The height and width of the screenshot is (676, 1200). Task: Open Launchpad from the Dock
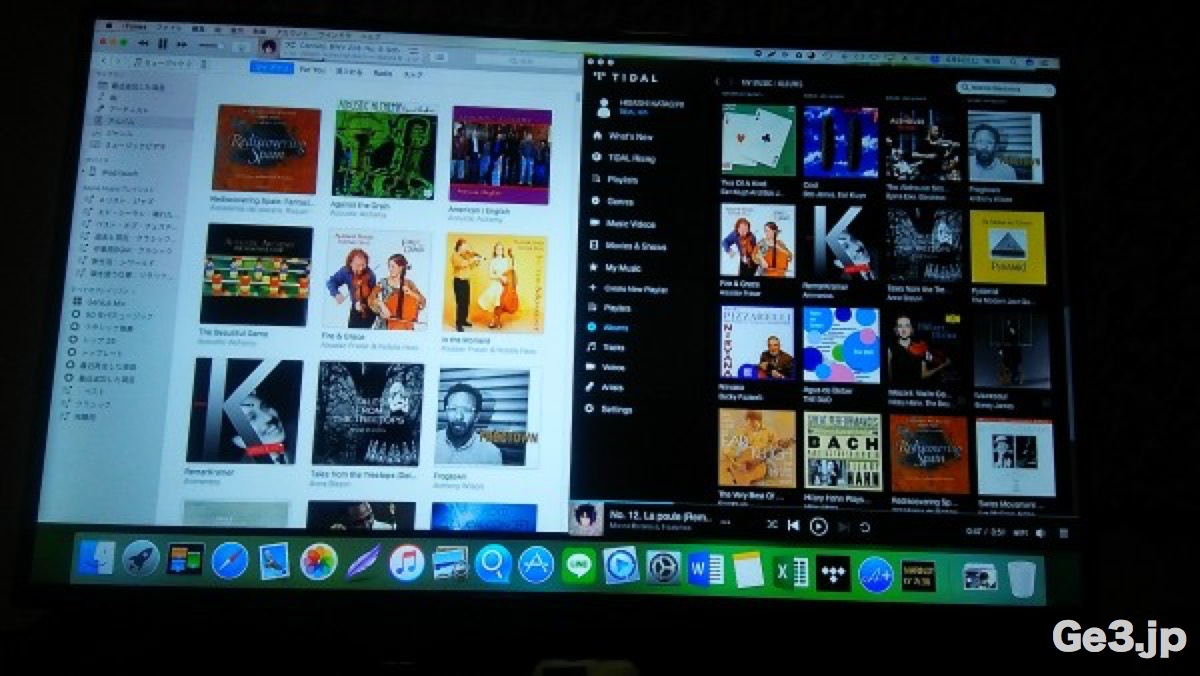141,558
